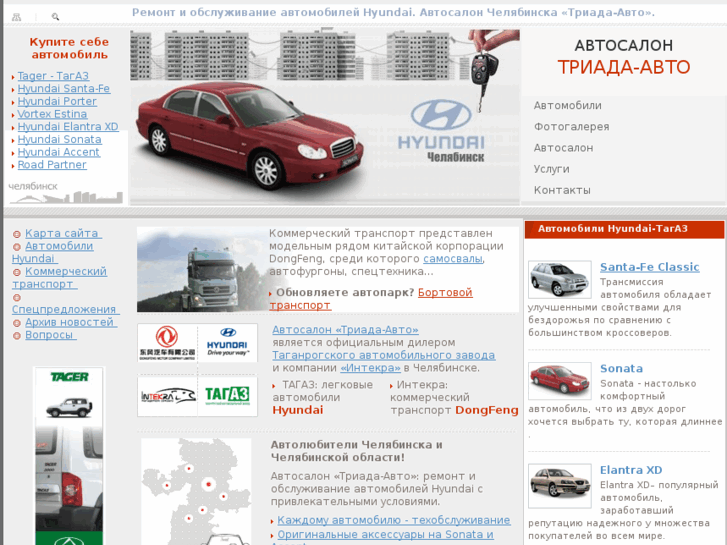Click the ТРИАДА-АВТО site title
The height and width of the screenshot is (545, 727).
[x=624, y=67]
